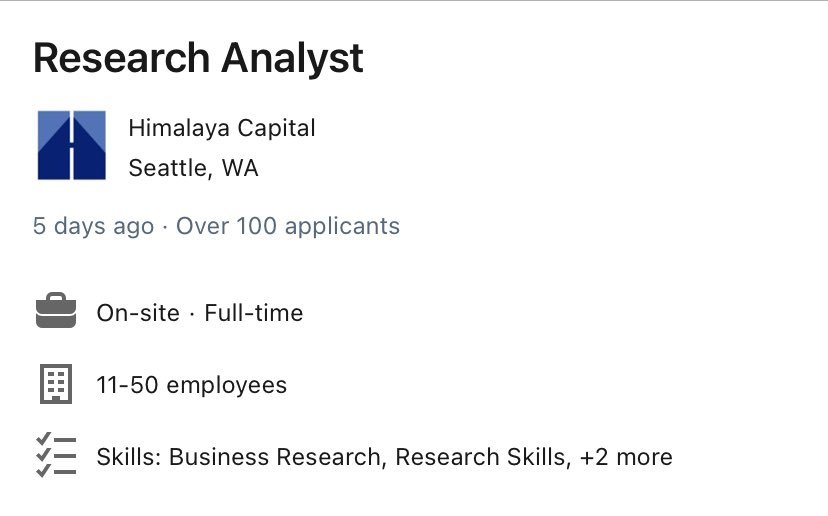
Task: Click the checklist skills icon
Action: [56, 456]
